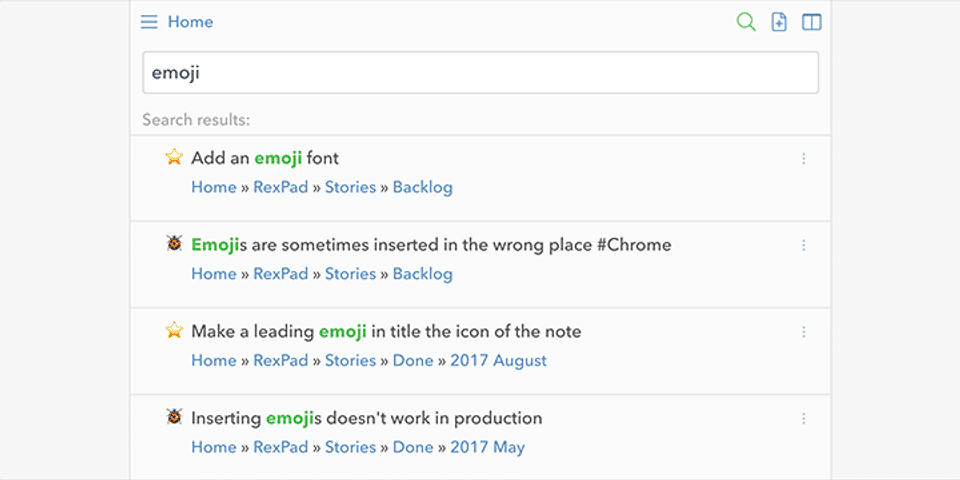This screenshot has height=480, width=960.
Task: Click the green search magnifier icon
Action: click(x=745, y=22)
